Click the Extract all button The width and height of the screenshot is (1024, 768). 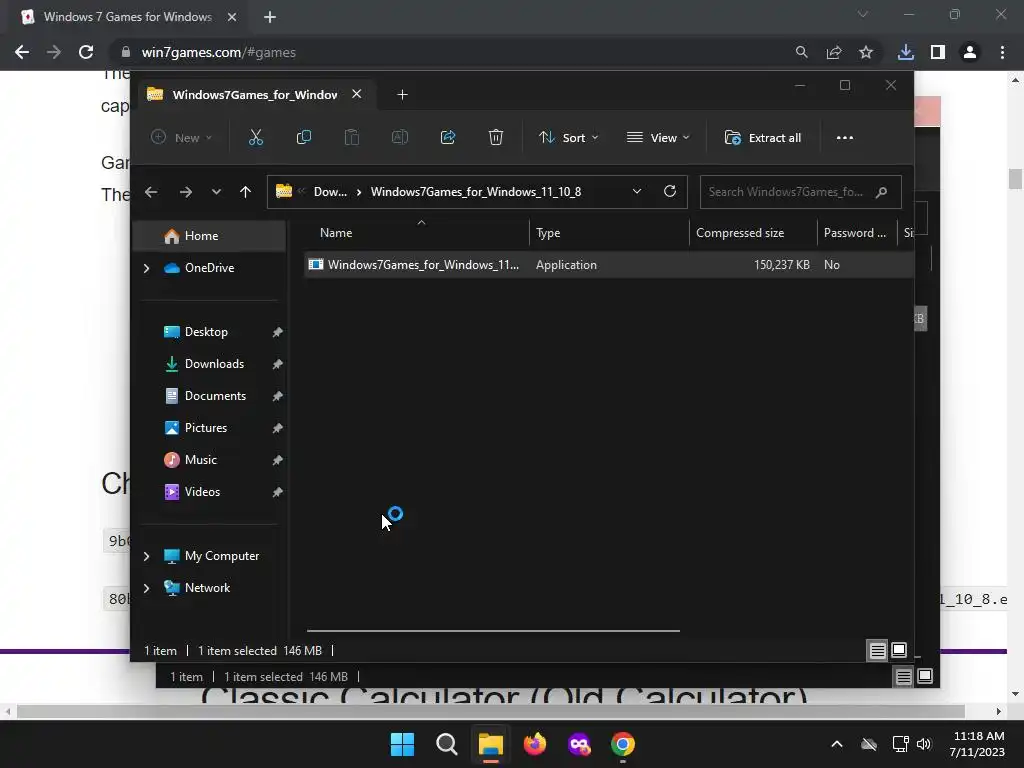pyautogui.click(x=763, y=138)
